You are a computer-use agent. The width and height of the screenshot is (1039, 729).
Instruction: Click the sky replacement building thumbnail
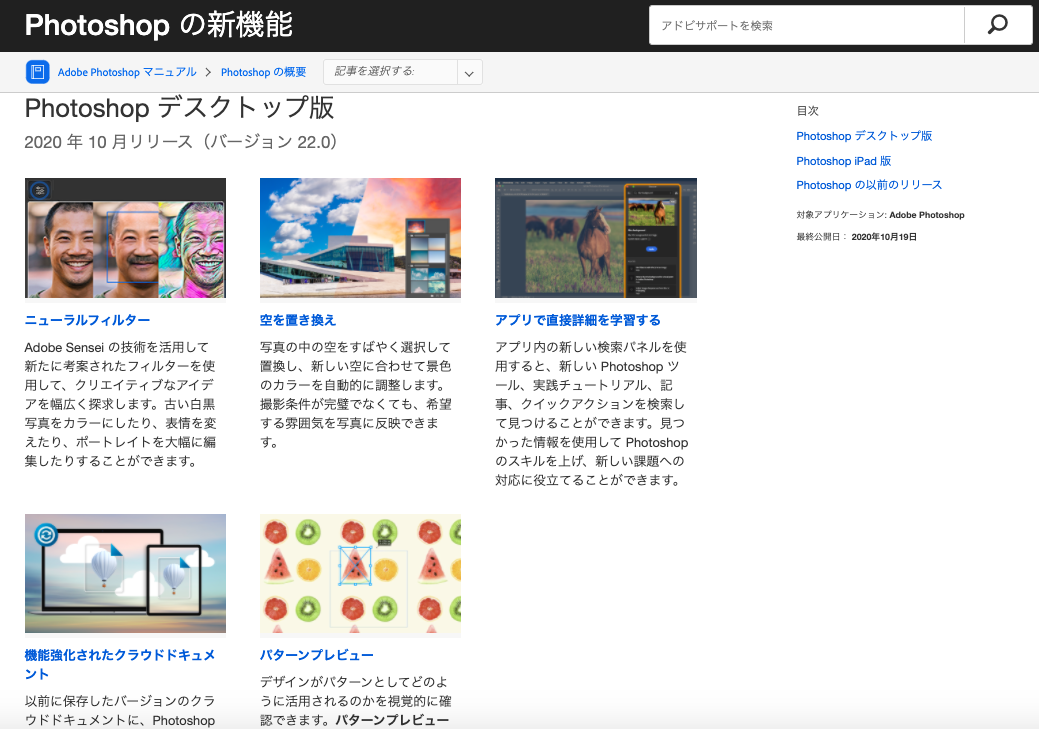[x=360, y=238]
